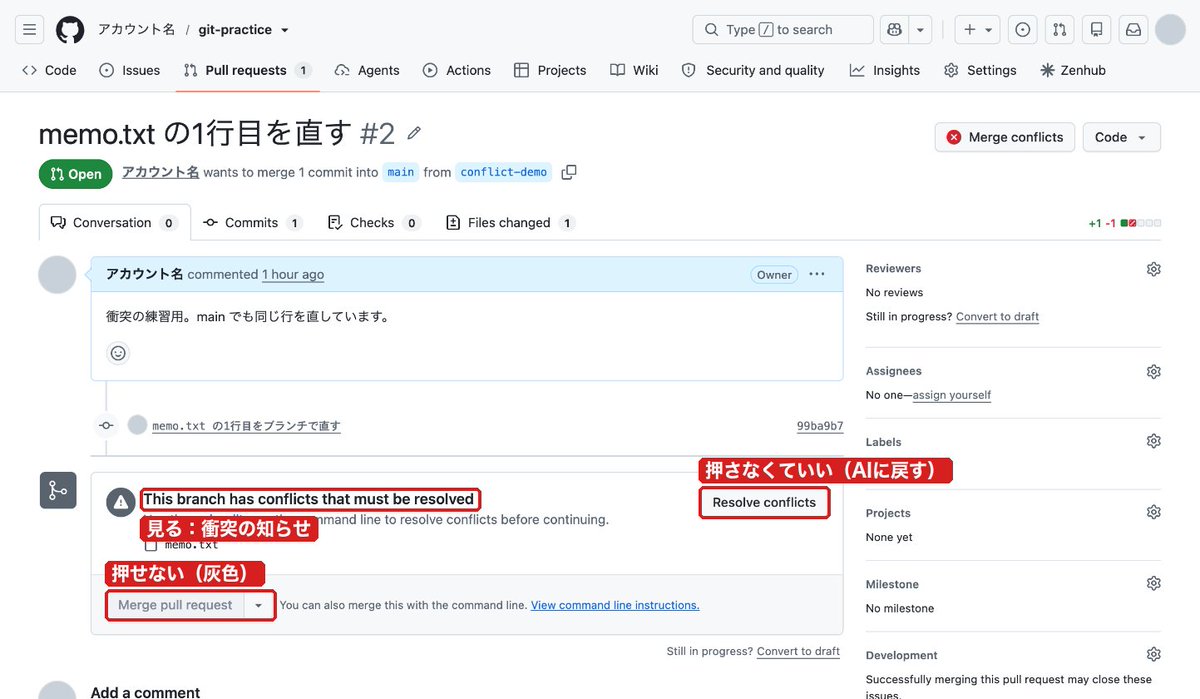Go to the Issues tab
Viewport: 1200px width, 699px height.
130,70
